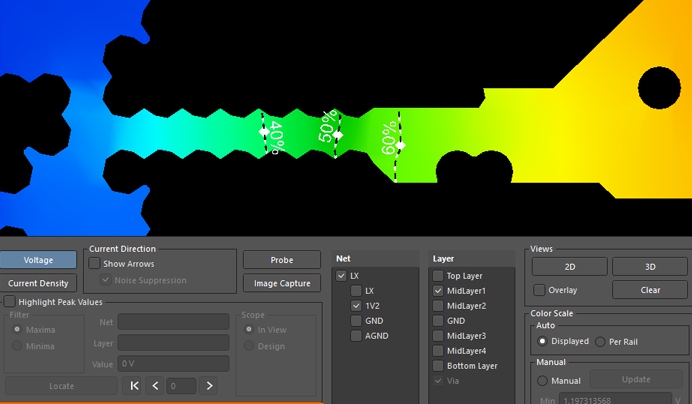692x404 pixels.
Task: Switch to Current Density view
Action: click(x=38, y=283)
